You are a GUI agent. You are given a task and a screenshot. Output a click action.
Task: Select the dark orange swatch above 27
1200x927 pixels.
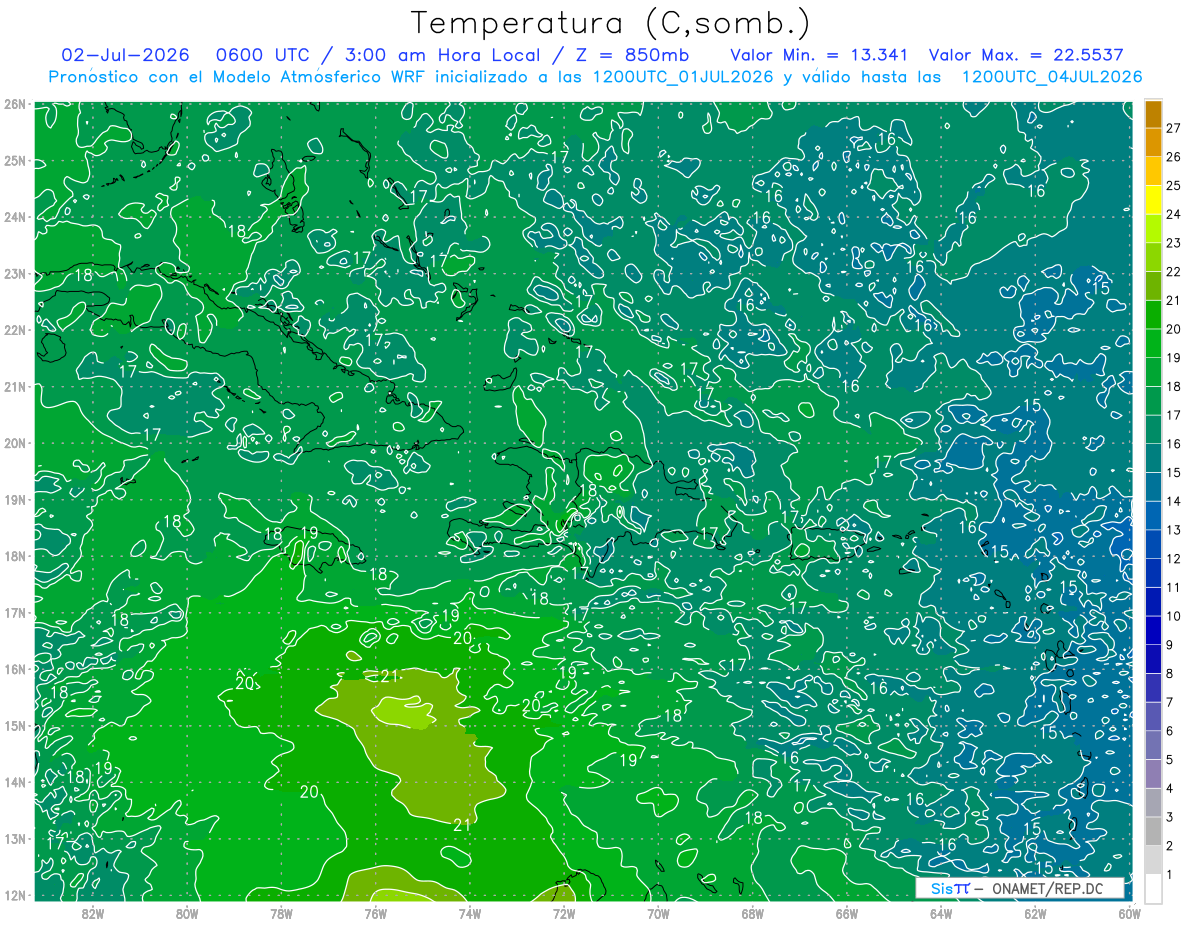click(x=1153, y=113)
